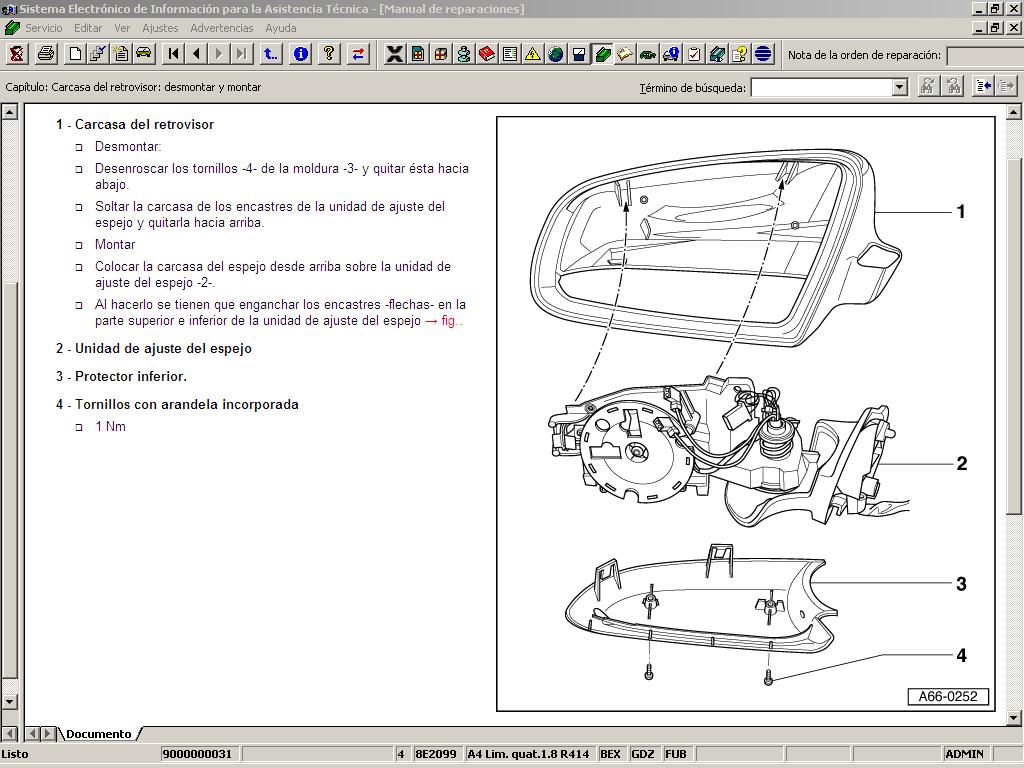
Task: Click the tab scroll right arrow
Action: (x=48, y=733)
